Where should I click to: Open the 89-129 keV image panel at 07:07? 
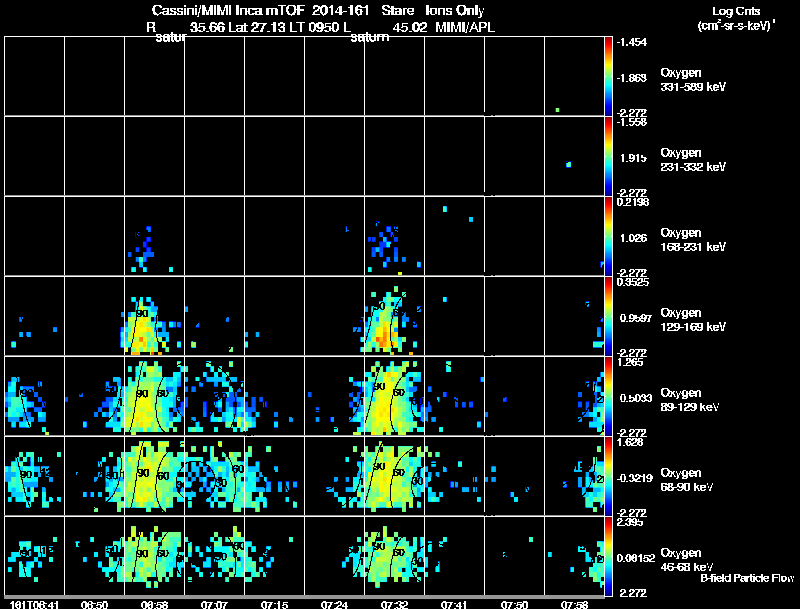tap(214, 396)
